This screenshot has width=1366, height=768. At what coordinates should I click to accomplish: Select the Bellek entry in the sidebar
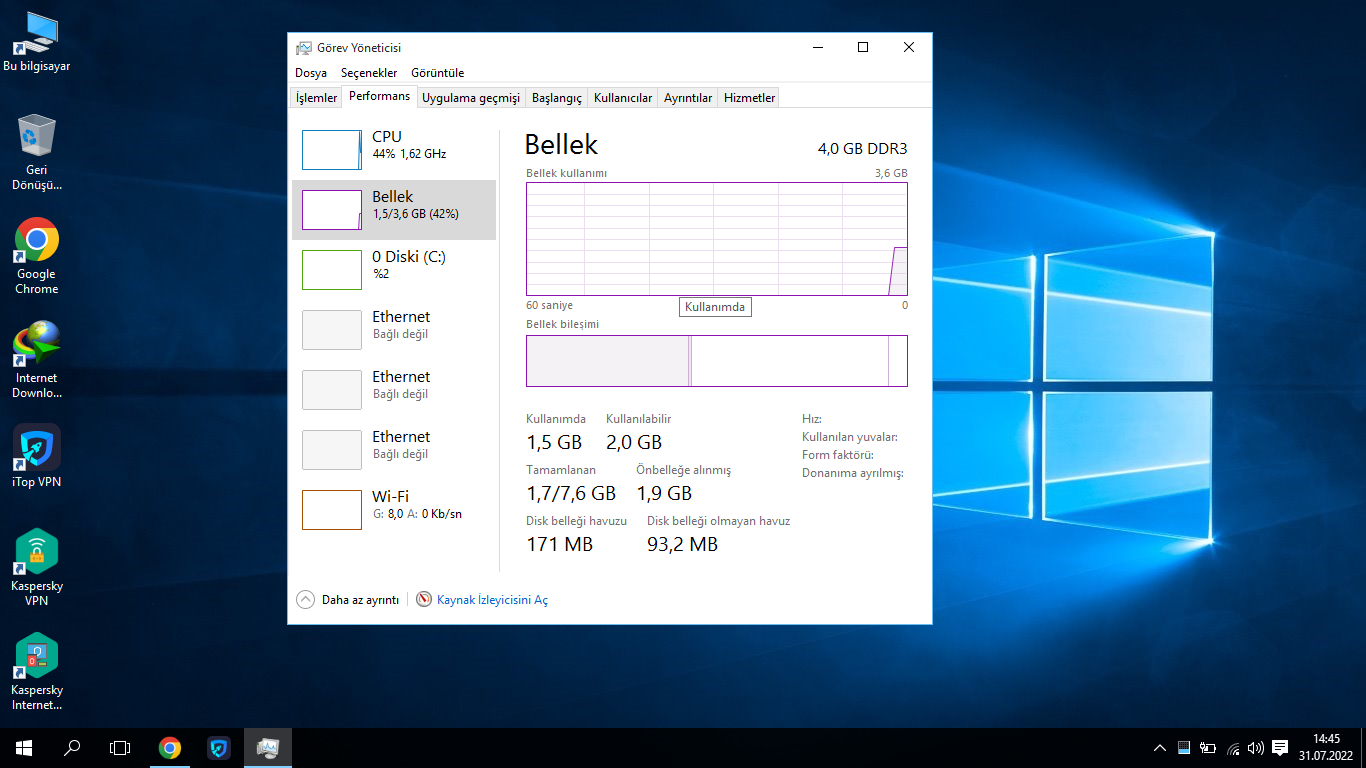pyautogui.click(x=394, y=210)
